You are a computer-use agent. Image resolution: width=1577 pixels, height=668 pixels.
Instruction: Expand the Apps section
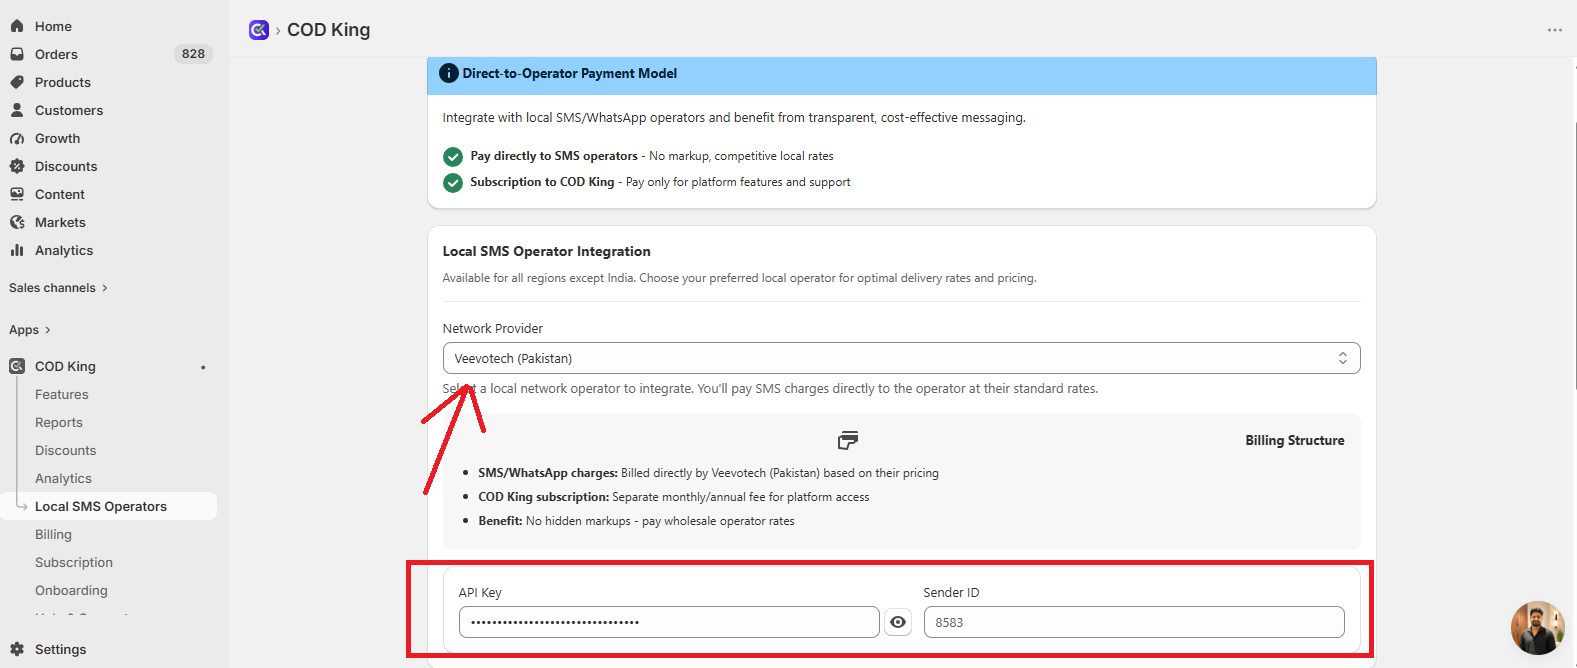[x=30, y=330]
